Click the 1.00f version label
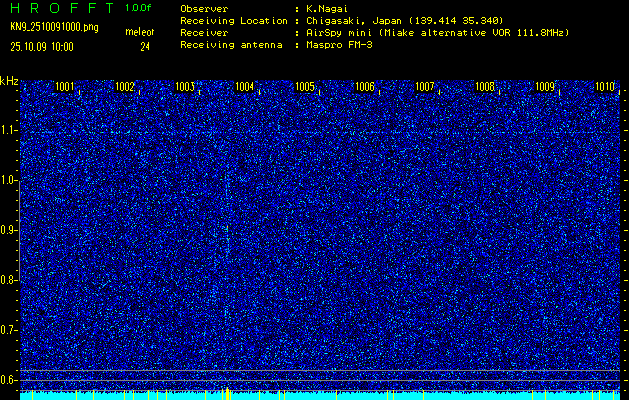Screen dimensions: 629x400 pos(139,7)
